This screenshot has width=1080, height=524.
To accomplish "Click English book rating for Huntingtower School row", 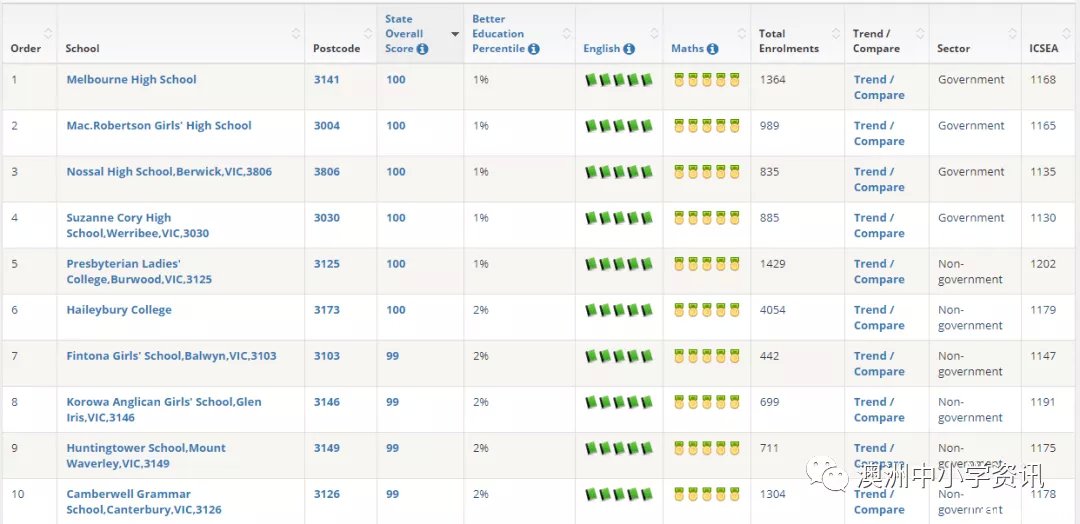I will [619, 449].
